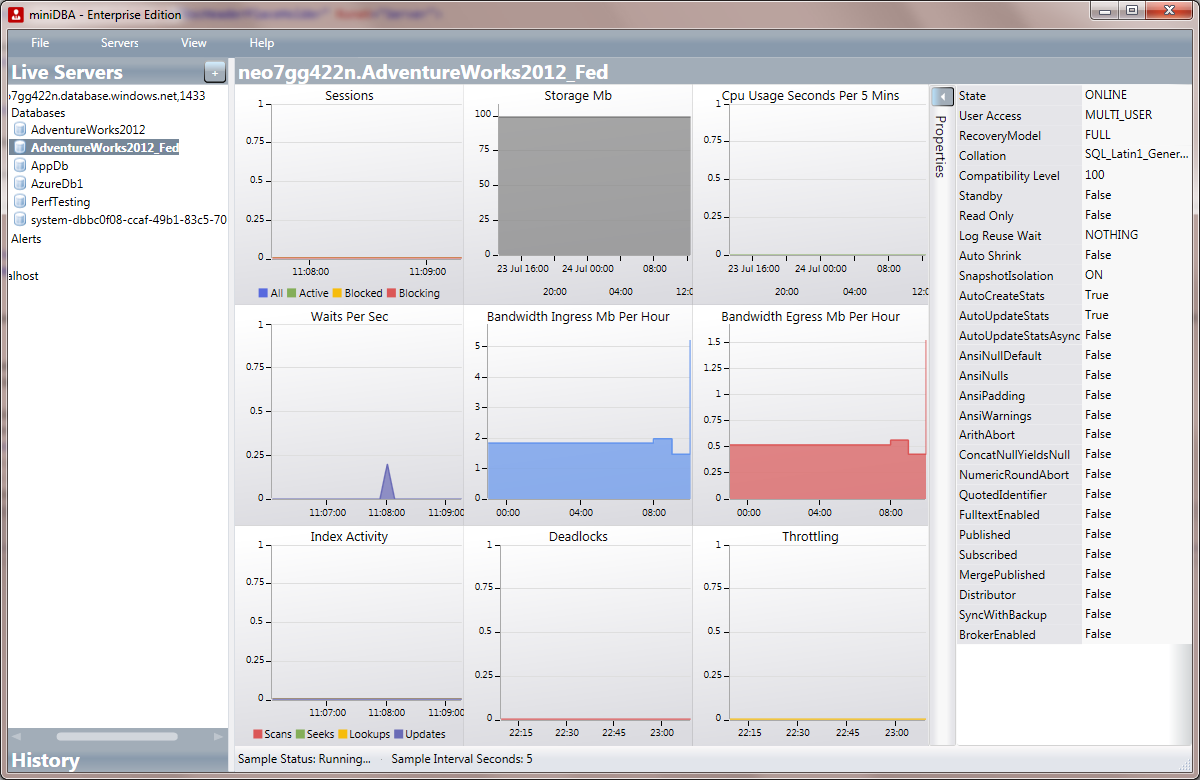1200x780 pixels.
Task: Select the Collation value SQL_Latin1
Action: [1137, 155]
